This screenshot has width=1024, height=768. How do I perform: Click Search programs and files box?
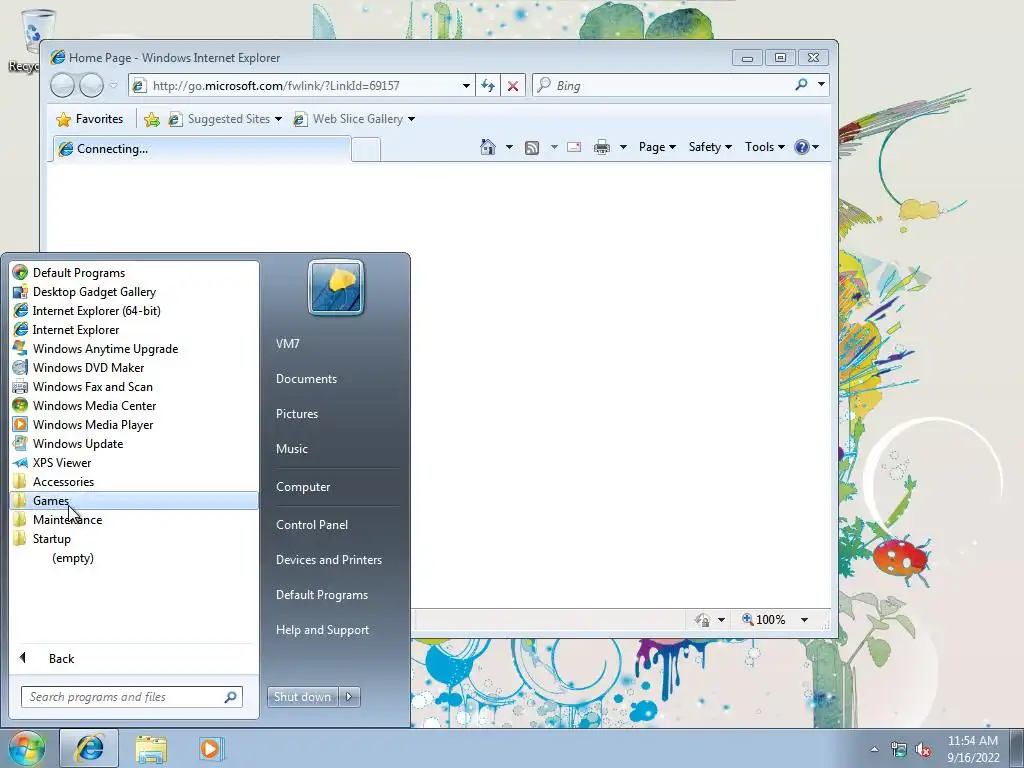click(x=131, y=697)
